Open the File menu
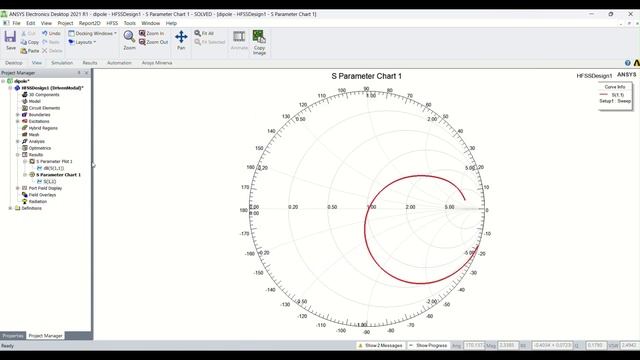This screenshot has height=360, width=640. [16, 23]
